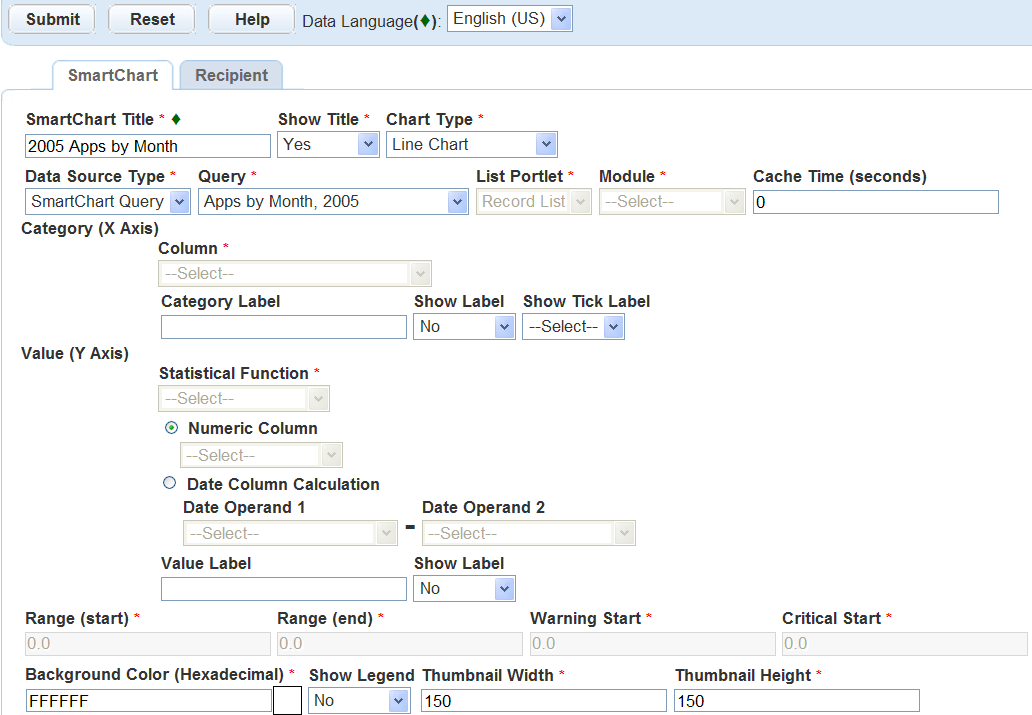1032x715 pixels.
Task: Click the SmartChart Title text field
Action: [x=148, y=146]
